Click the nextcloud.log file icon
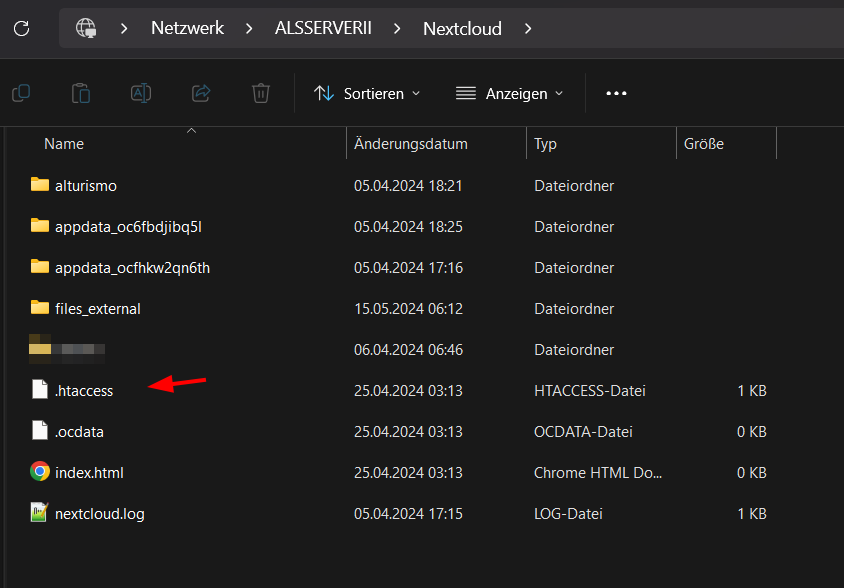844x588 pixels. [x=40, y=512]
